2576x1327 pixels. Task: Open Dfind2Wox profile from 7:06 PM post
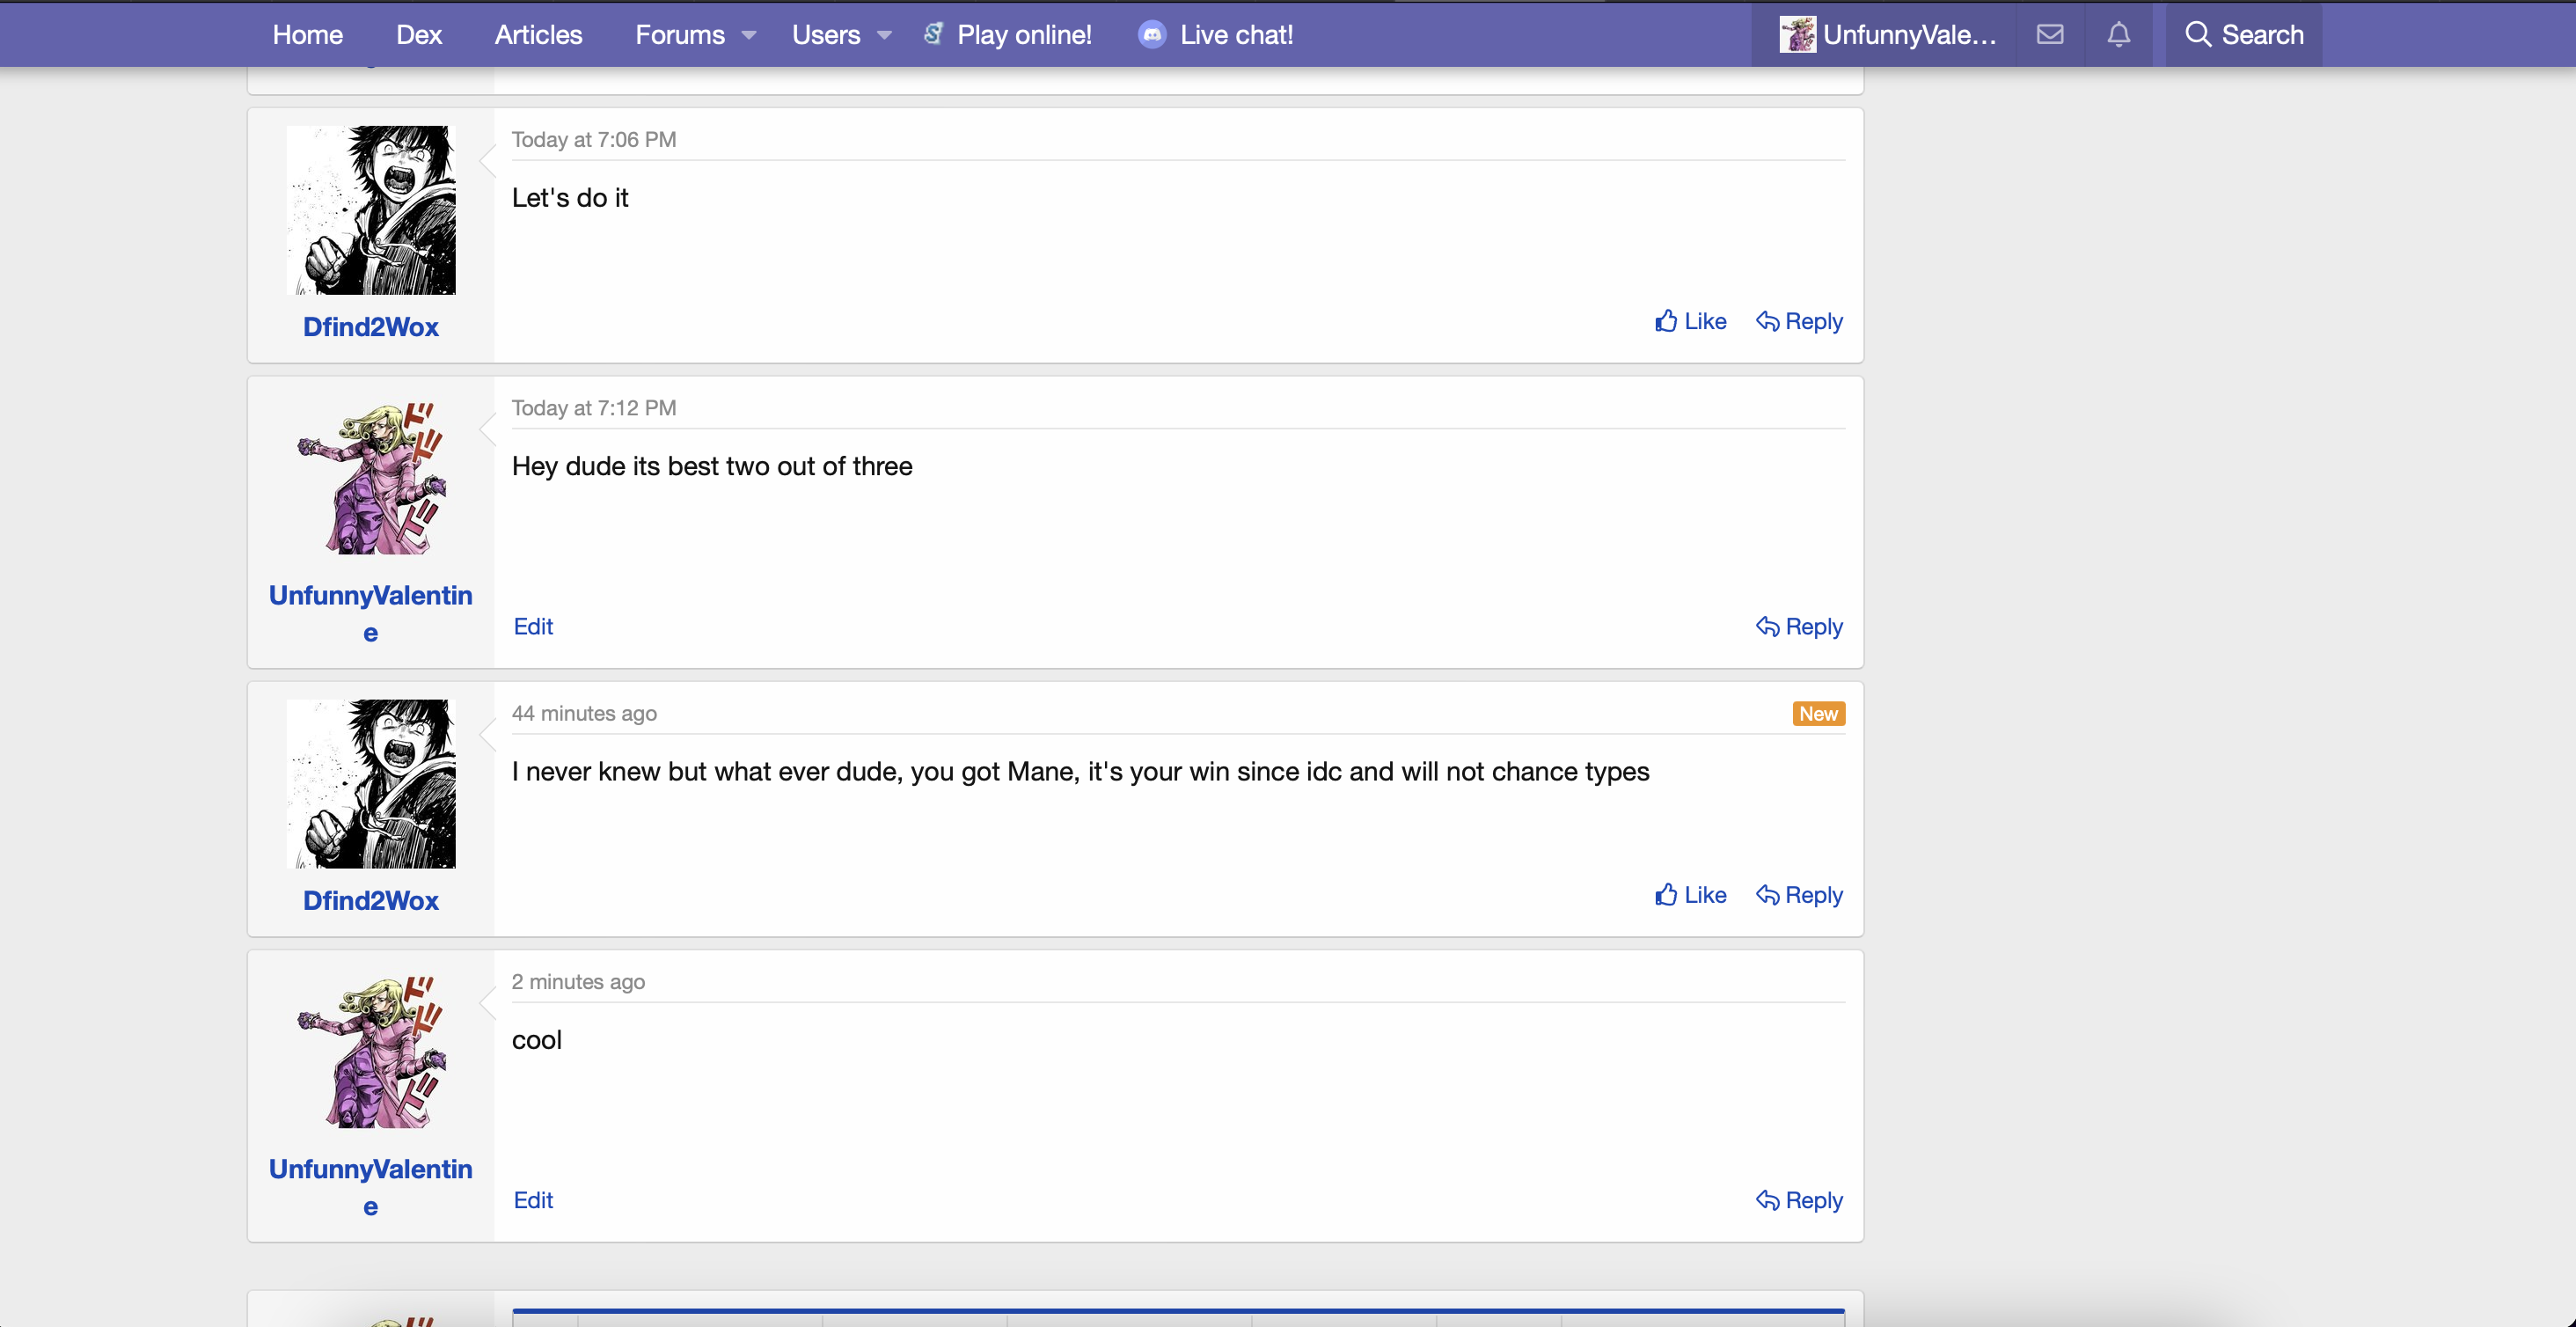pos(371,327)
